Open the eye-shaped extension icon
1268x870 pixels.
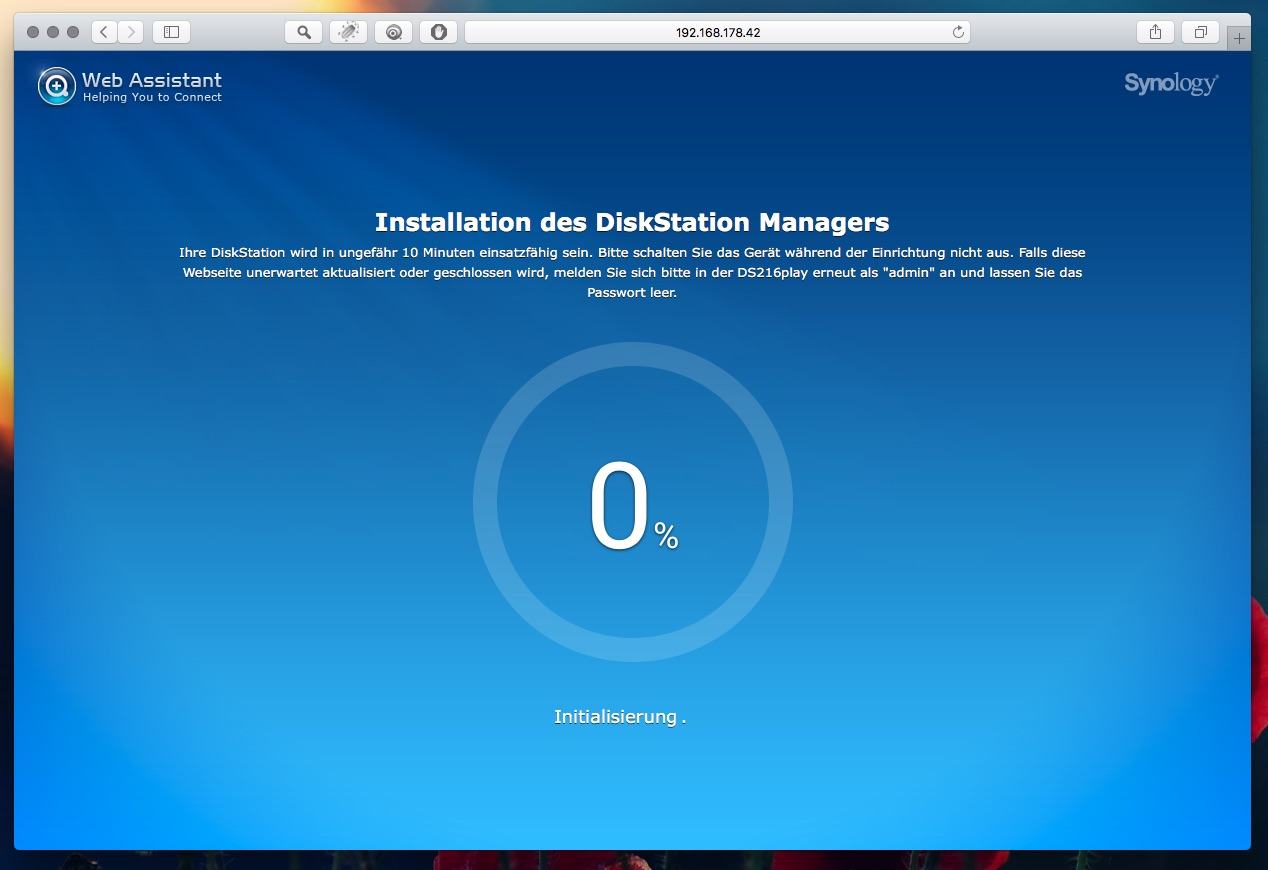(x=394, y=32)
